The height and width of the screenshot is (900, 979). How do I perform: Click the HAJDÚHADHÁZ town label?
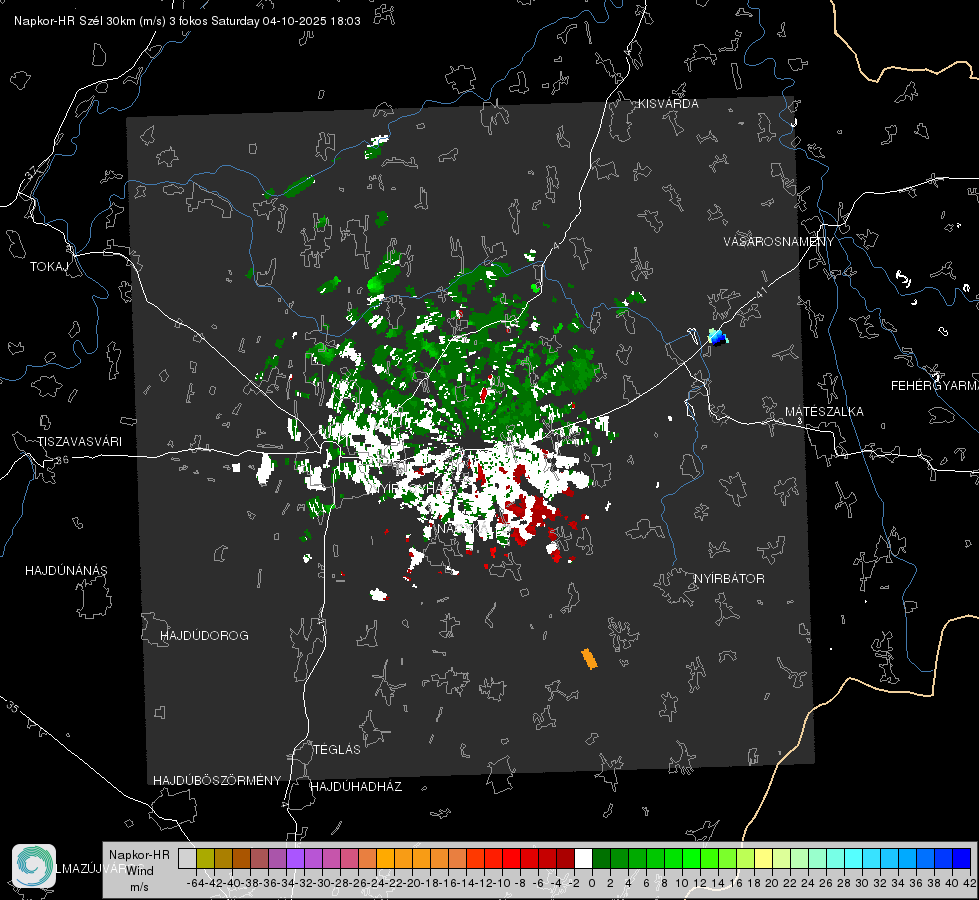tap(356, 787)
